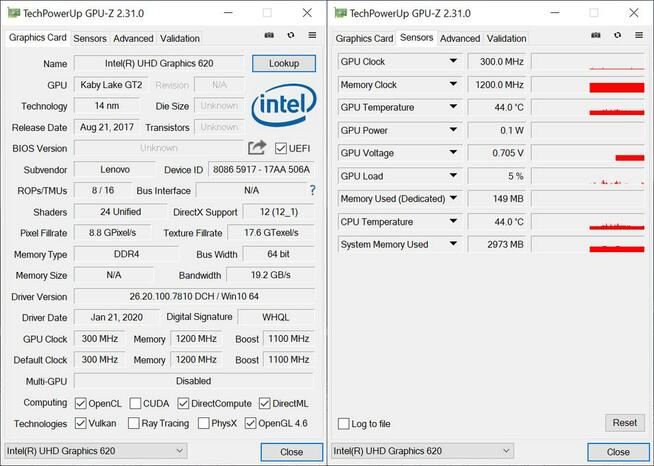Click the GPU-Z app icon in right title bar

340,13
